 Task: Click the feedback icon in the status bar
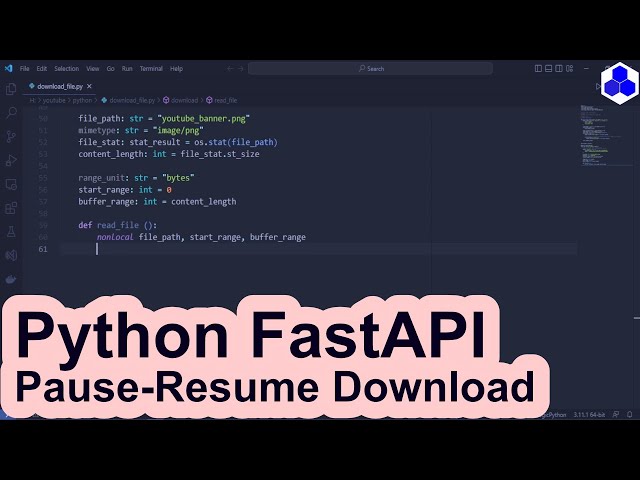[616, 414]
